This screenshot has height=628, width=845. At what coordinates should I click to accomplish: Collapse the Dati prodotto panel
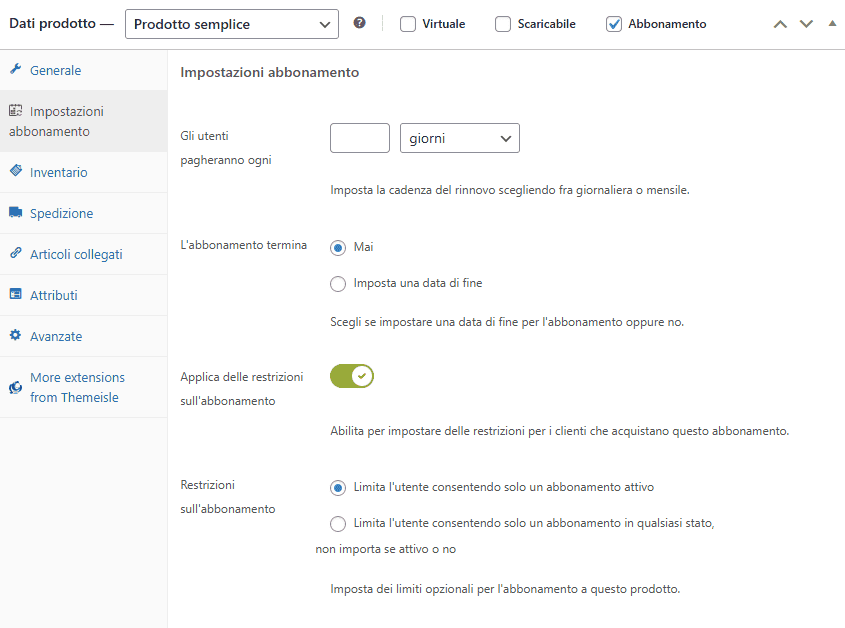(x=831, y=22)
